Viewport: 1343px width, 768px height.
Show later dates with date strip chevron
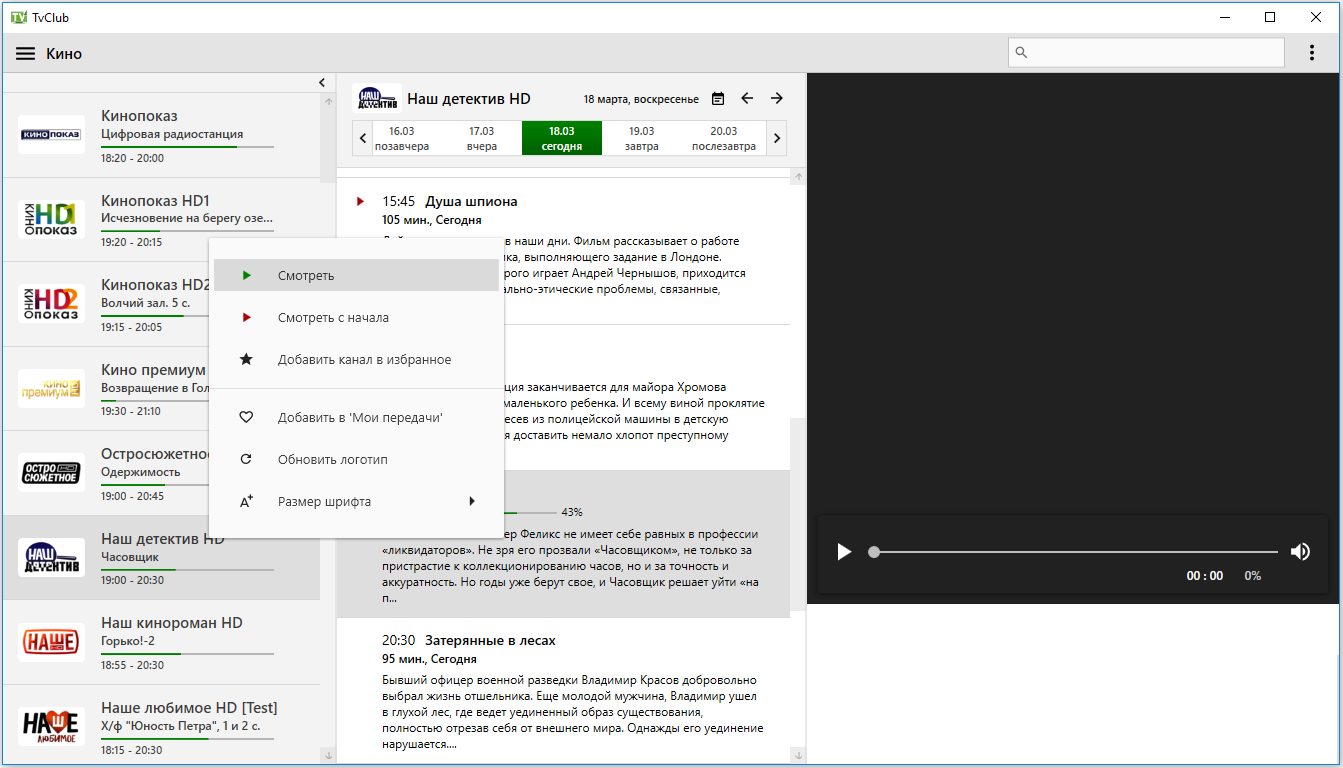coord(777,138)
